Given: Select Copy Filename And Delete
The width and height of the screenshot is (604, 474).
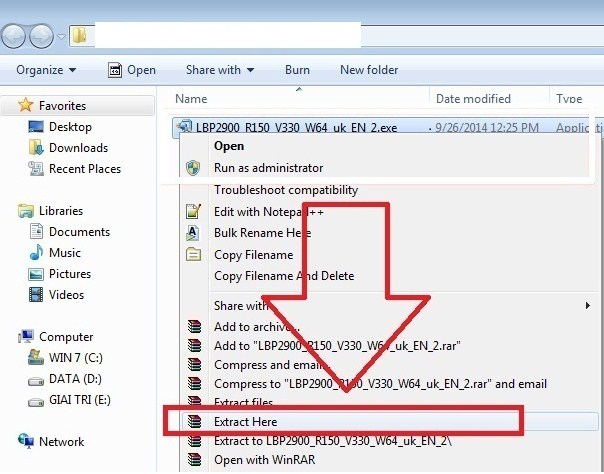Looking at the screenshot, I should pyautogui.click(x=284, y=276).
